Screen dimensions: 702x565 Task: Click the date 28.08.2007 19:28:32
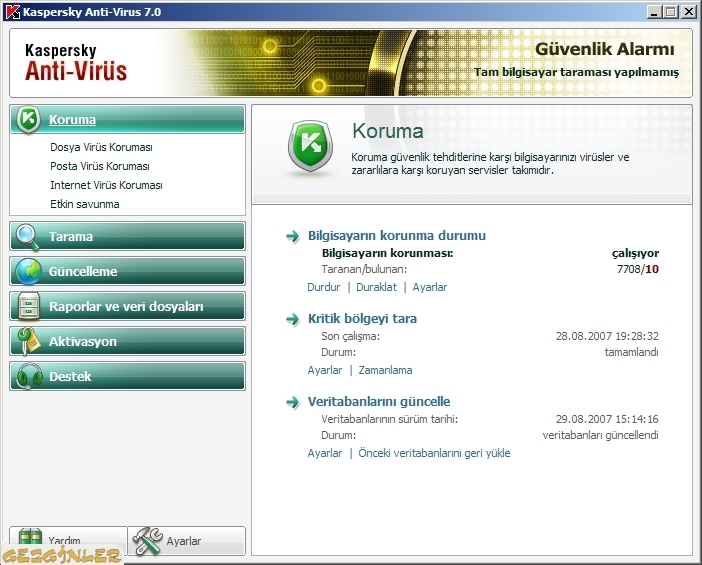coord(607,336)
